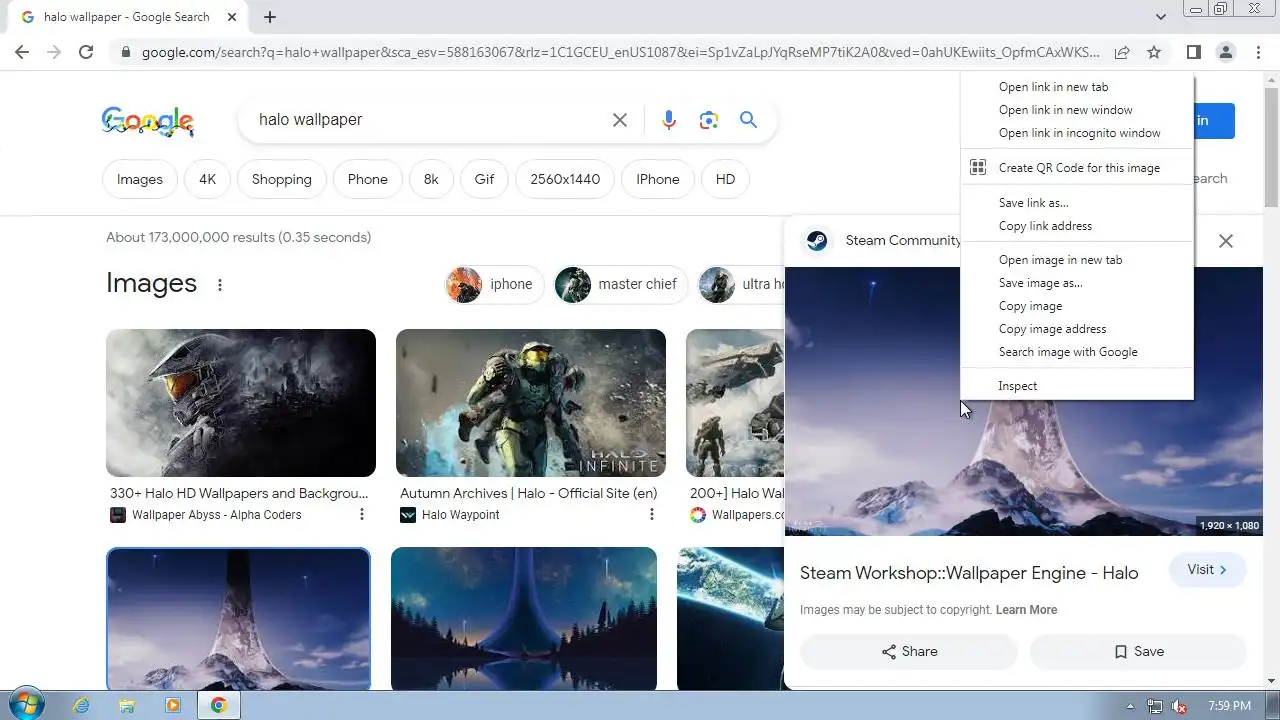This screenshot has height=720, width=1280.
Task: Open Internet Explorer from the taskbar
Action: 82,706
